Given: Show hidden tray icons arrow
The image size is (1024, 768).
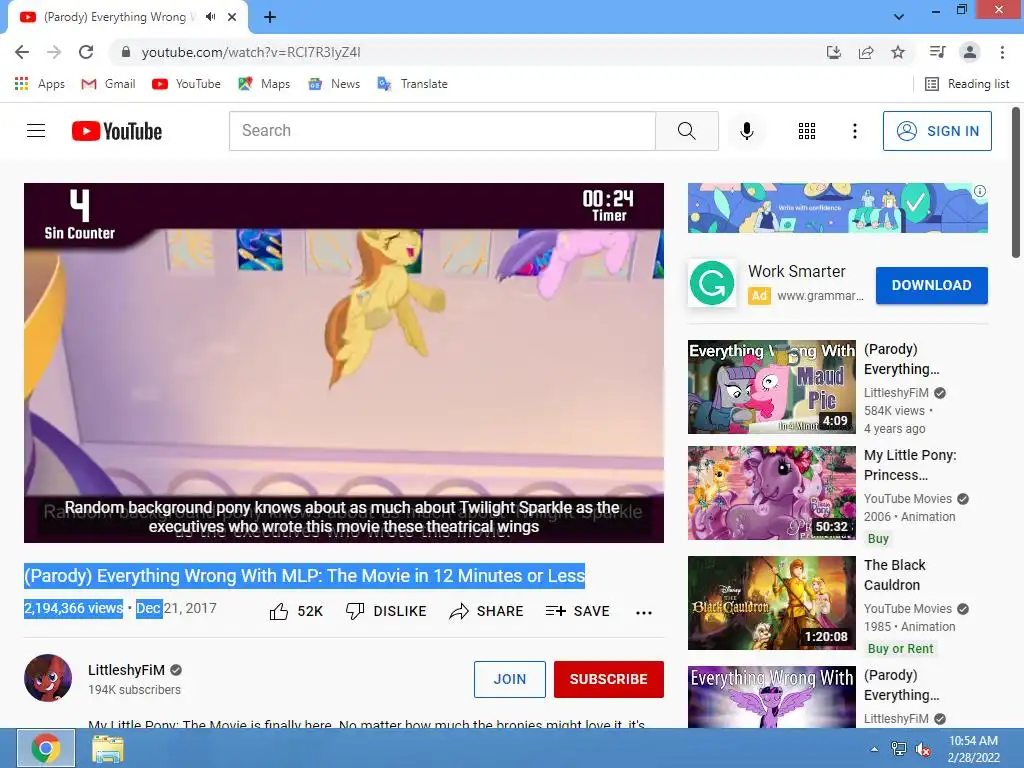Looking at the screenshot, I should [x=874, y=749].
